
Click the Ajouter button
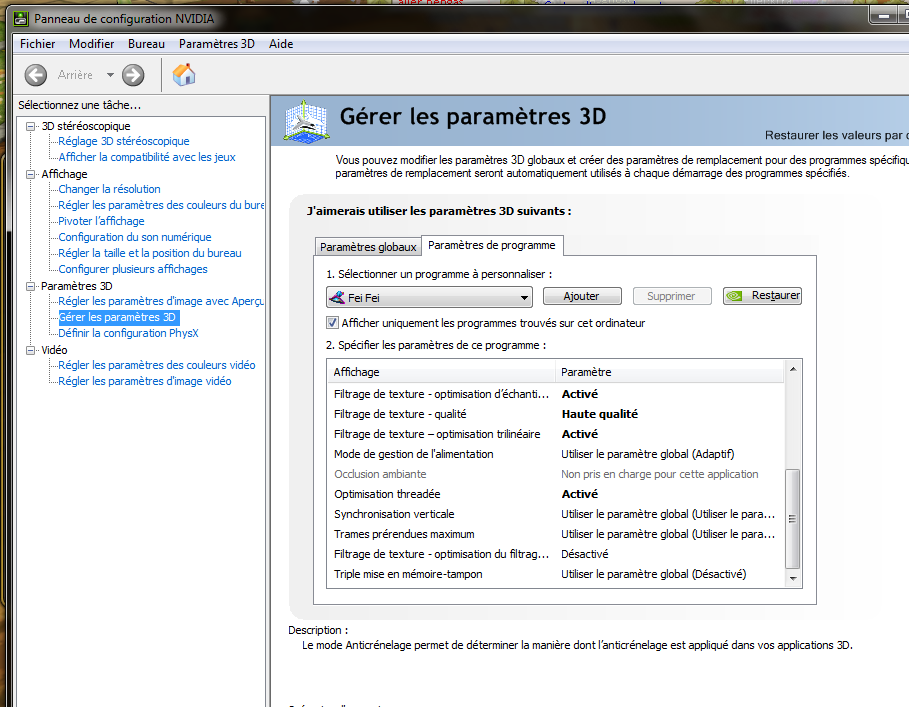(581, 296)
